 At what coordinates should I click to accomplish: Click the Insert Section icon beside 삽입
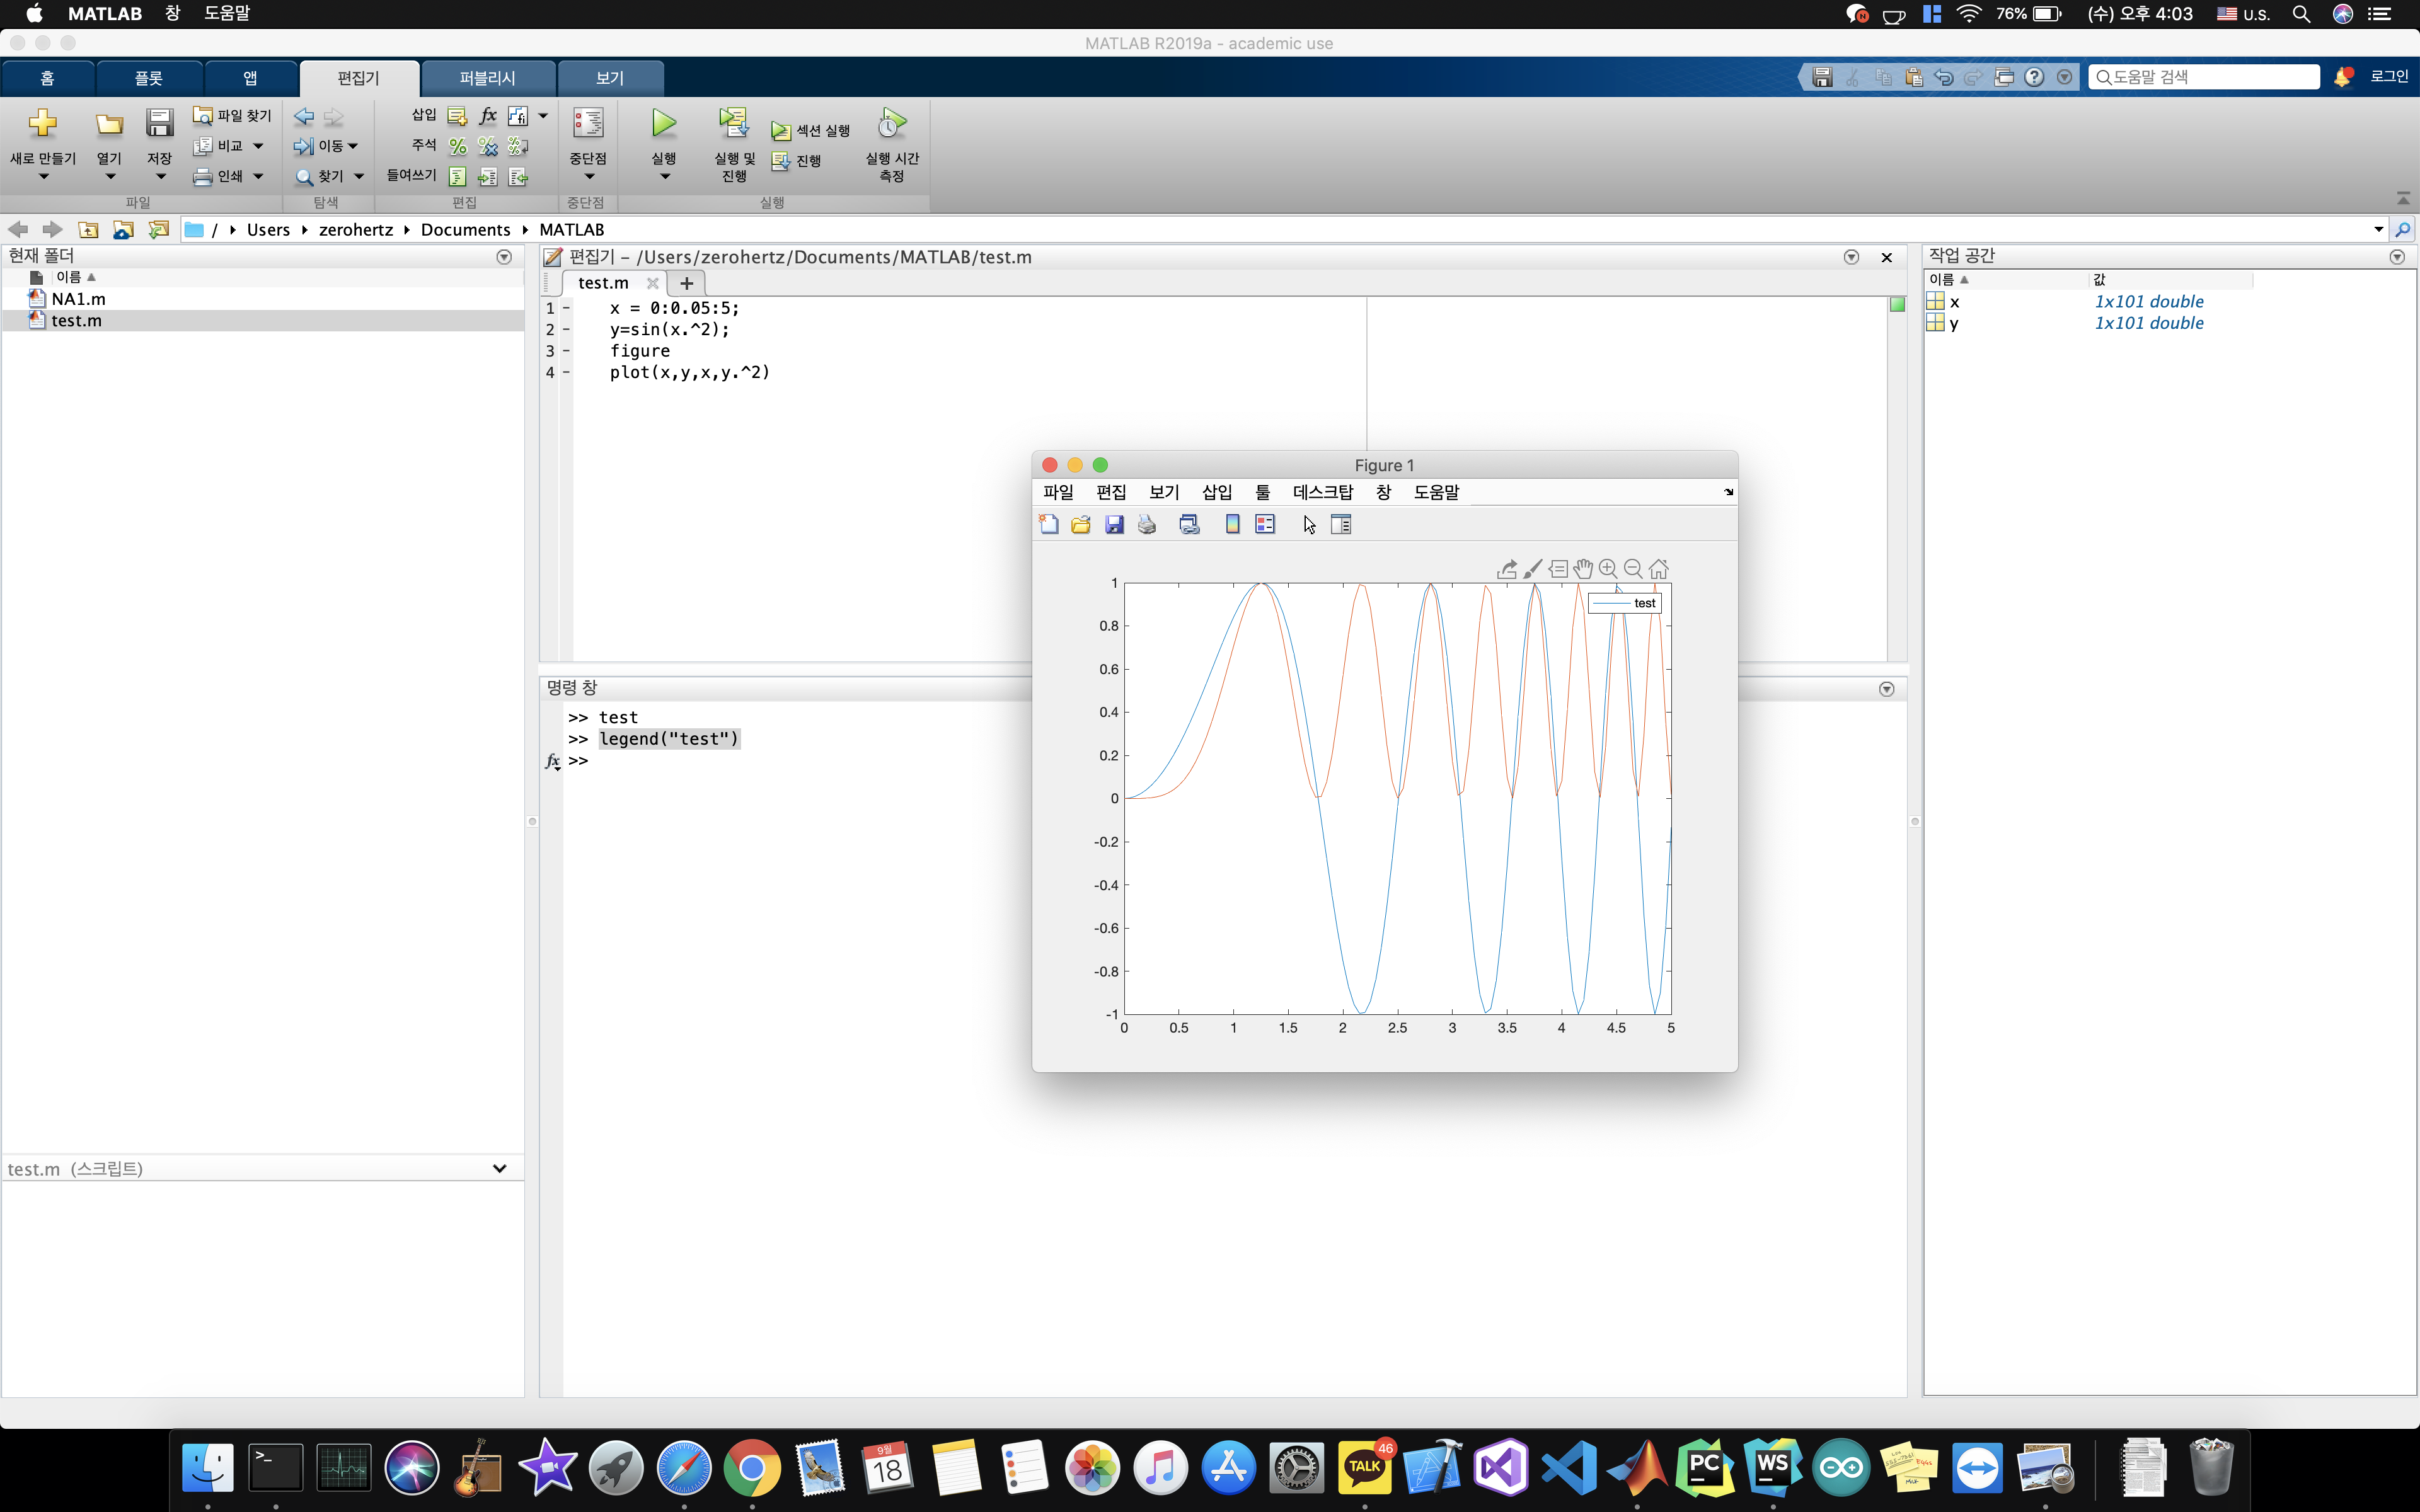tap(458, 116)
